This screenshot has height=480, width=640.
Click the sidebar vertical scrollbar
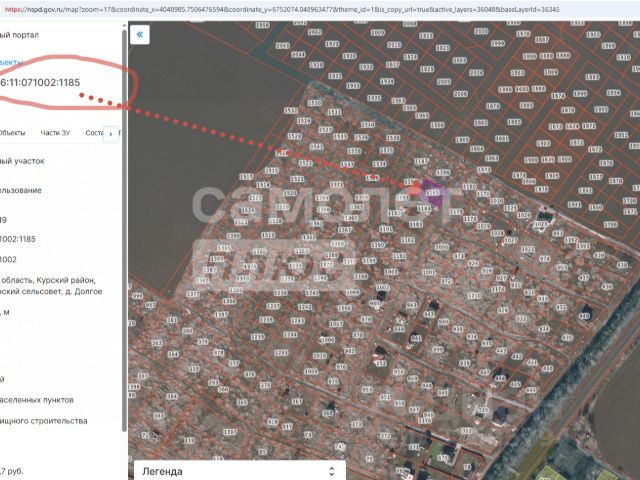pyautogui.click(x=124, y=229)
